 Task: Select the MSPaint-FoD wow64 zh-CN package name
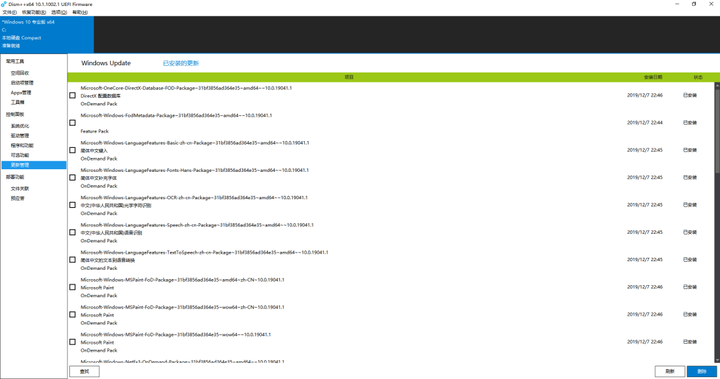(x=182, y=307)
